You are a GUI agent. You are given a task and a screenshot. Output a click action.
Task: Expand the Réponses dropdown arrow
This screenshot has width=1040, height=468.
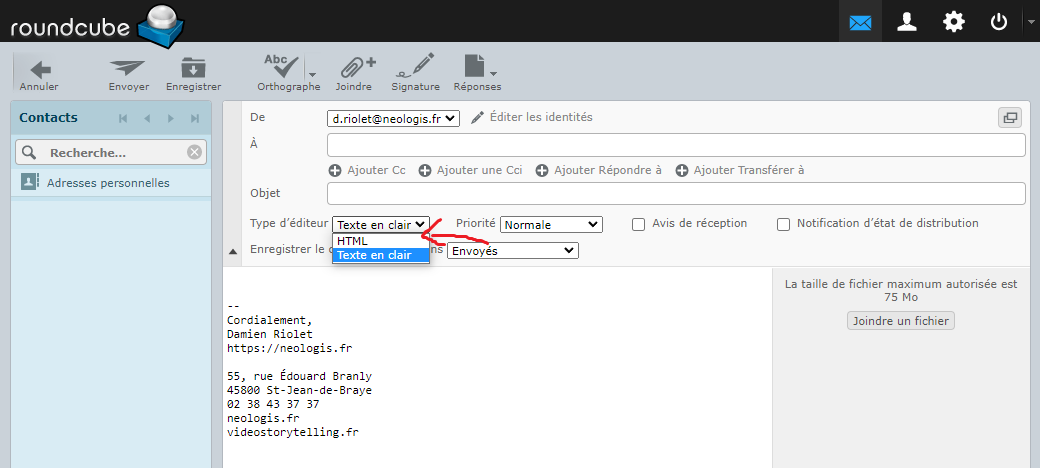[x=494, y=75]
